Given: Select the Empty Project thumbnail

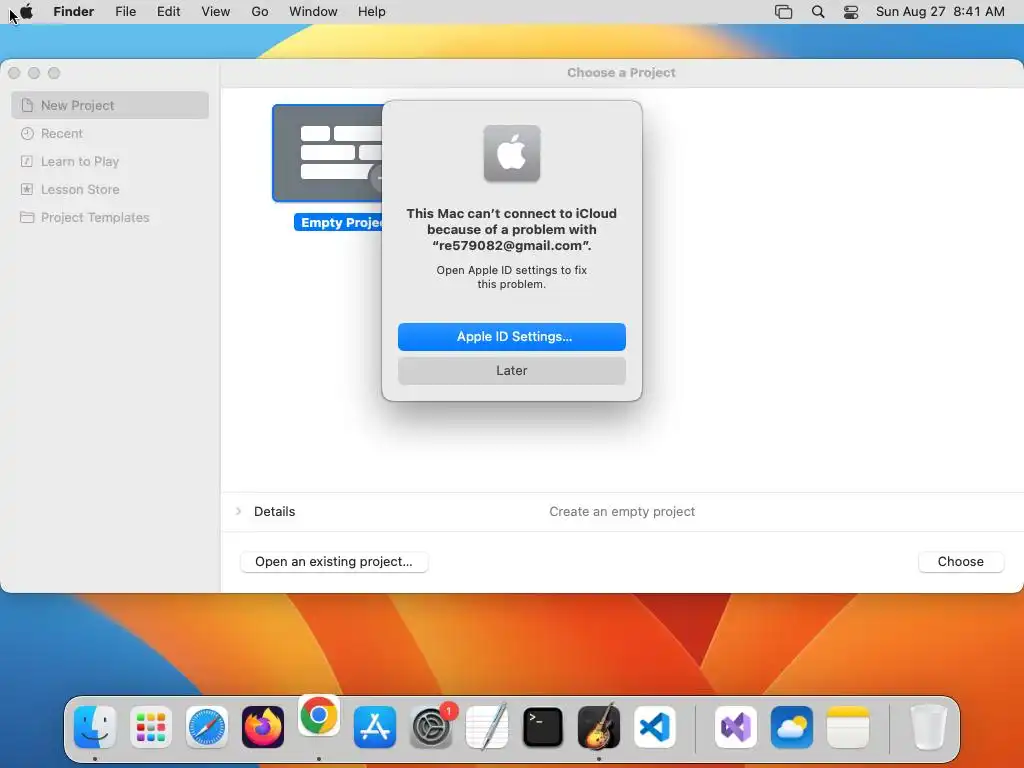Looking at the screenshot, I should (327, 153).
